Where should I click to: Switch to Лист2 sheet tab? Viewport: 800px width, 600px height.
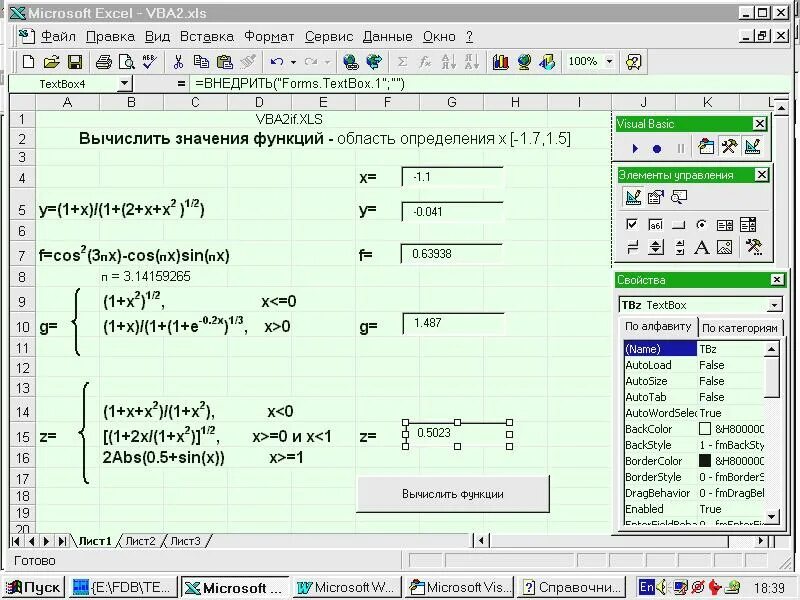pos(140,541)
